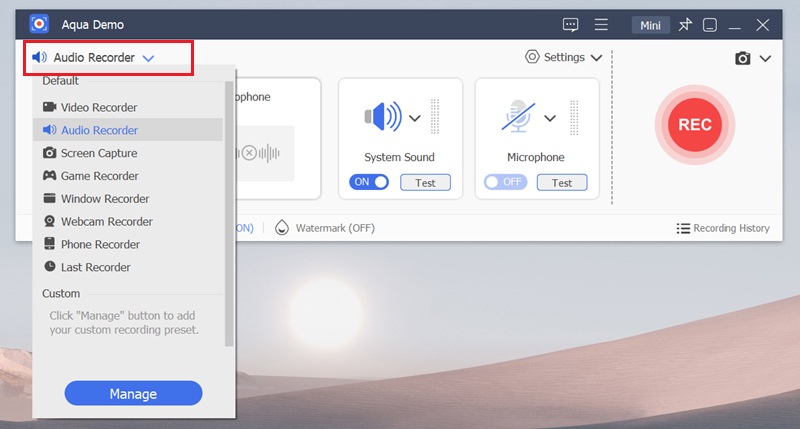Choose Last Recorder option
This screenshot has width=800, height=429.
pyautogui.click(x=128, y=267)
